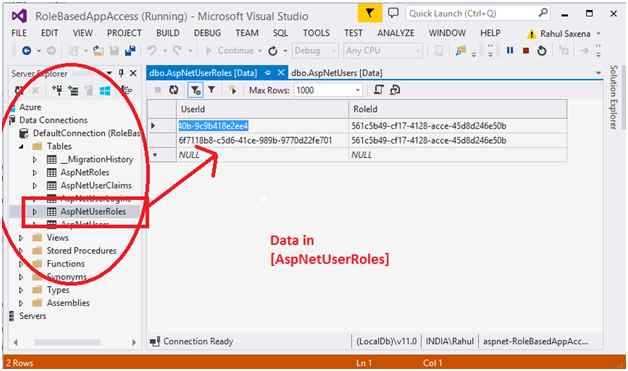Open the document tabs overflow dropdown
Screen dimensions: 628x371
(x=598, y=73)
